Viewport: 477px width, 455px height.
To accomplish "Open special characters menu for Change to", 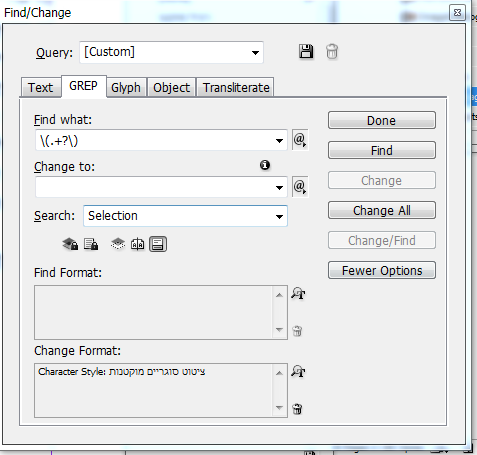I will pyautogui.click(x=300, y=187).
